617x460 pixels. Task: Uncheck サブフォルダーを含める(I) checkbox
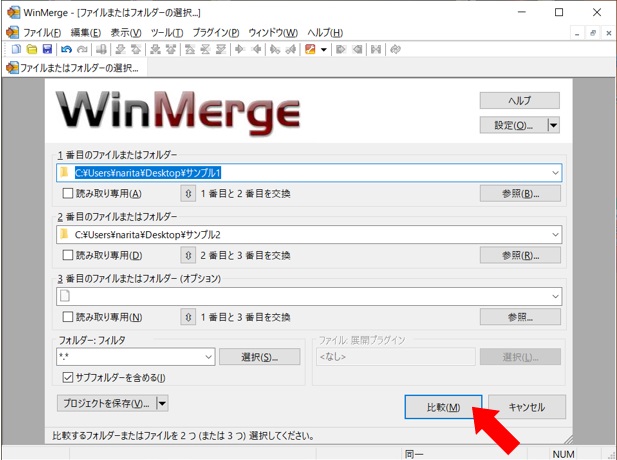68,377
